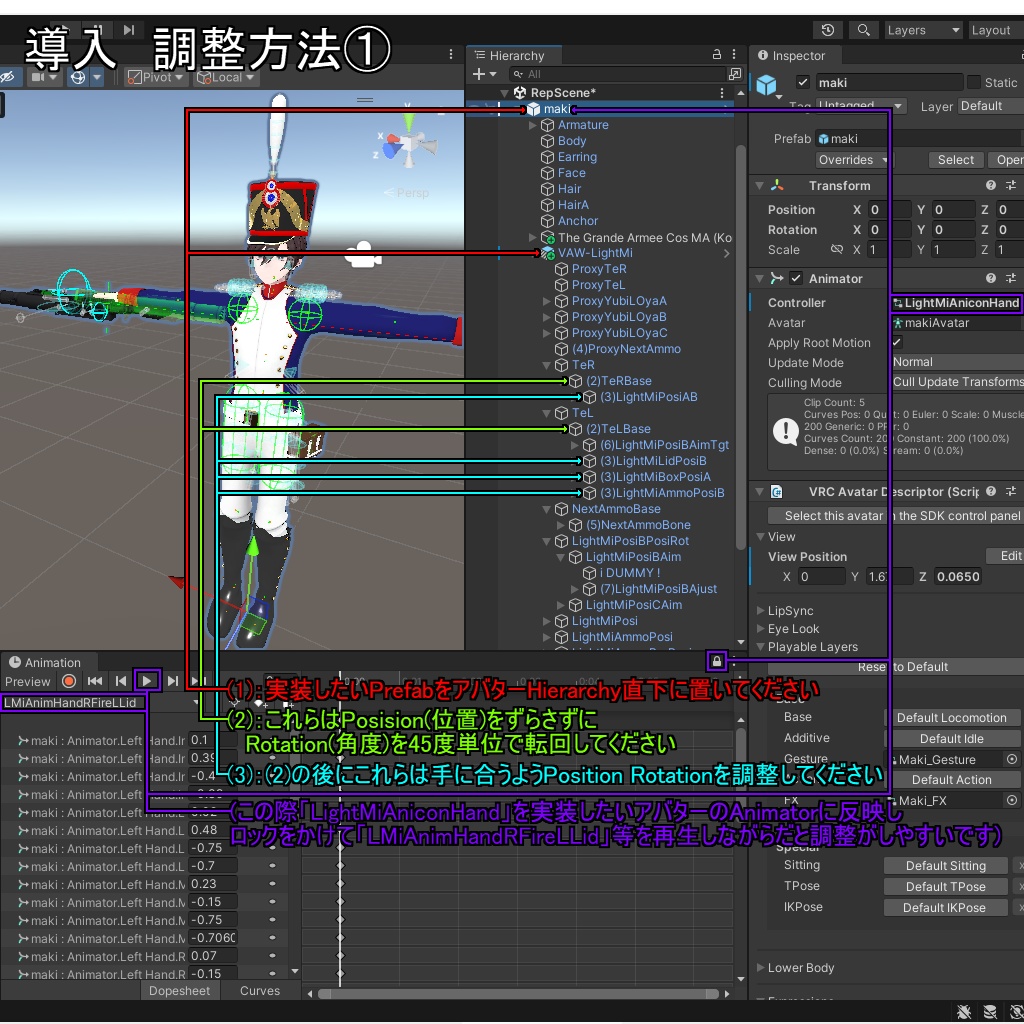Expand the Armature item in the Hierarchy
1024x1024 pixels.
531,125
